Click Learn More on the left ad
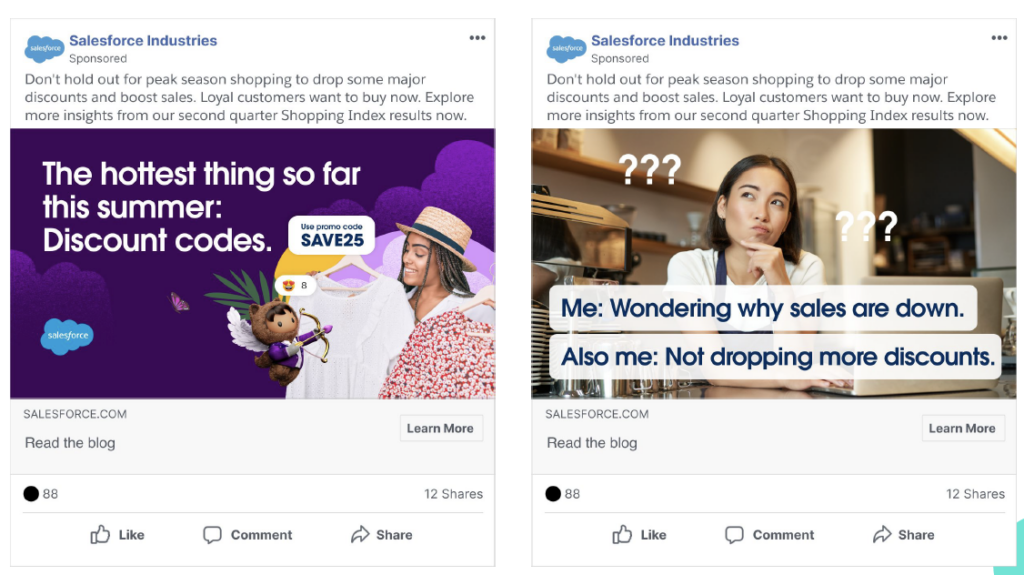The image size is (1024, 575). (441, 428)
